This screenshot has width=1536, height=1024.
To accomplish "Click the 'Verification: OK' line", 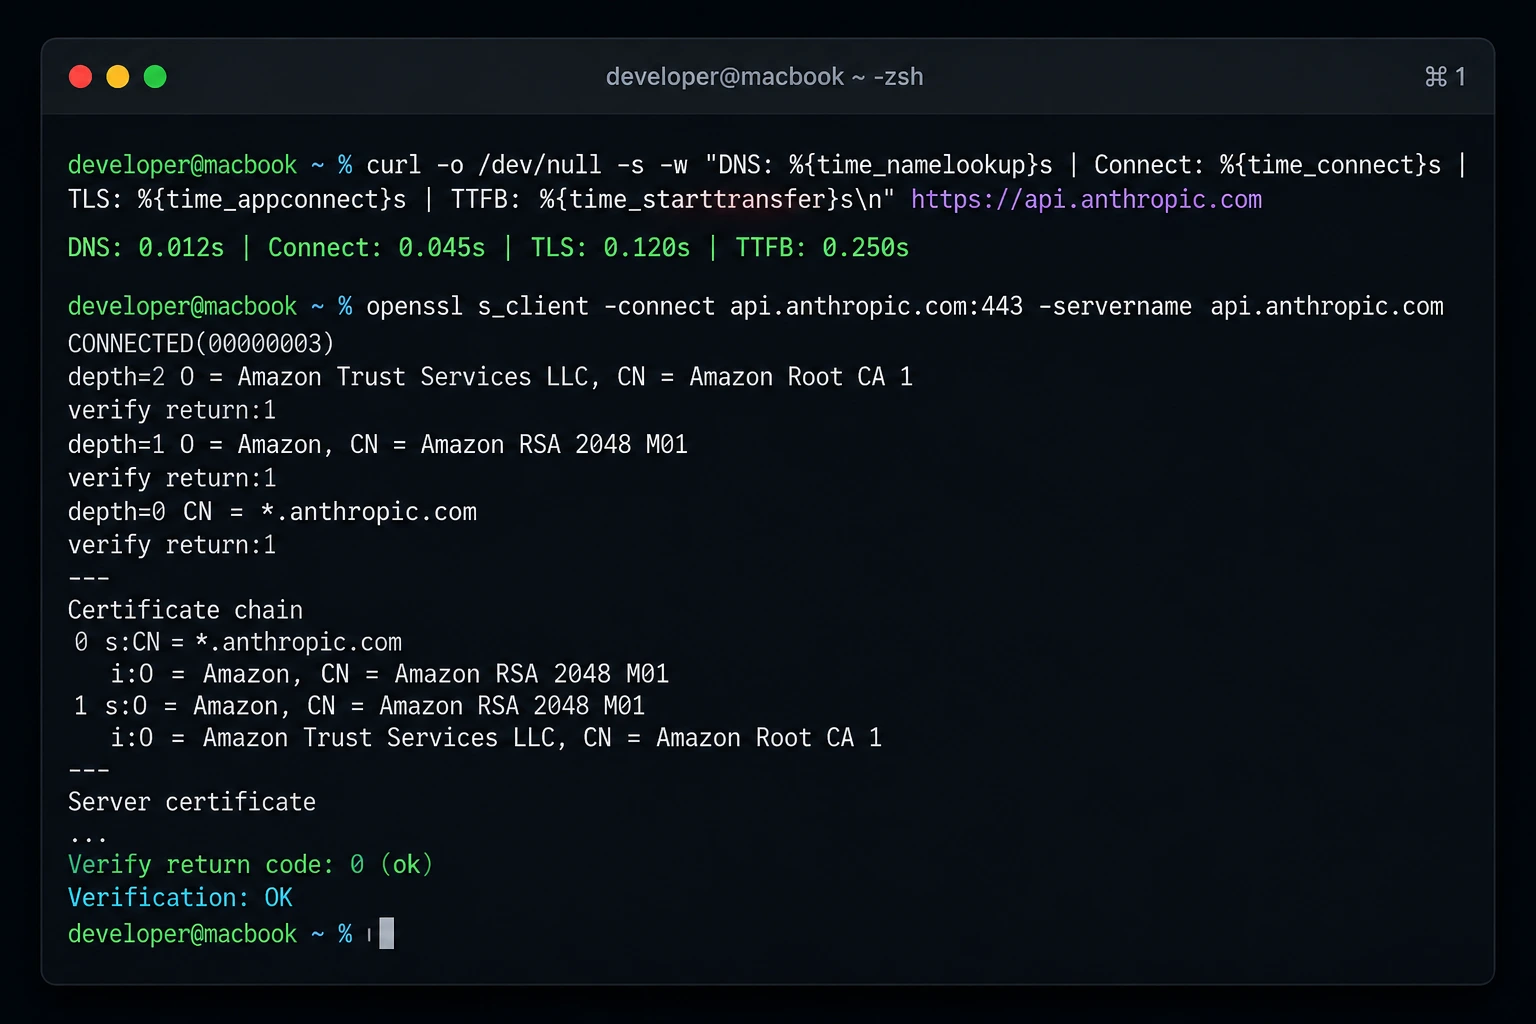I will (180, 897).
